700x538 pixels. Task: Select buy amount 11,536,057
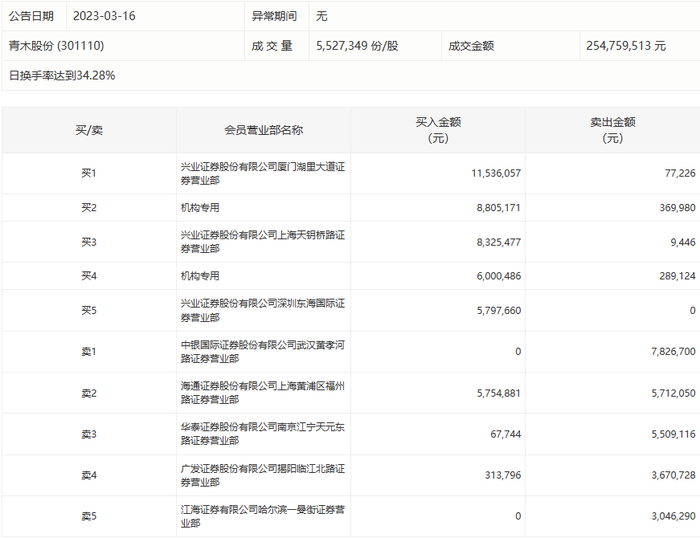click(496, 173)
